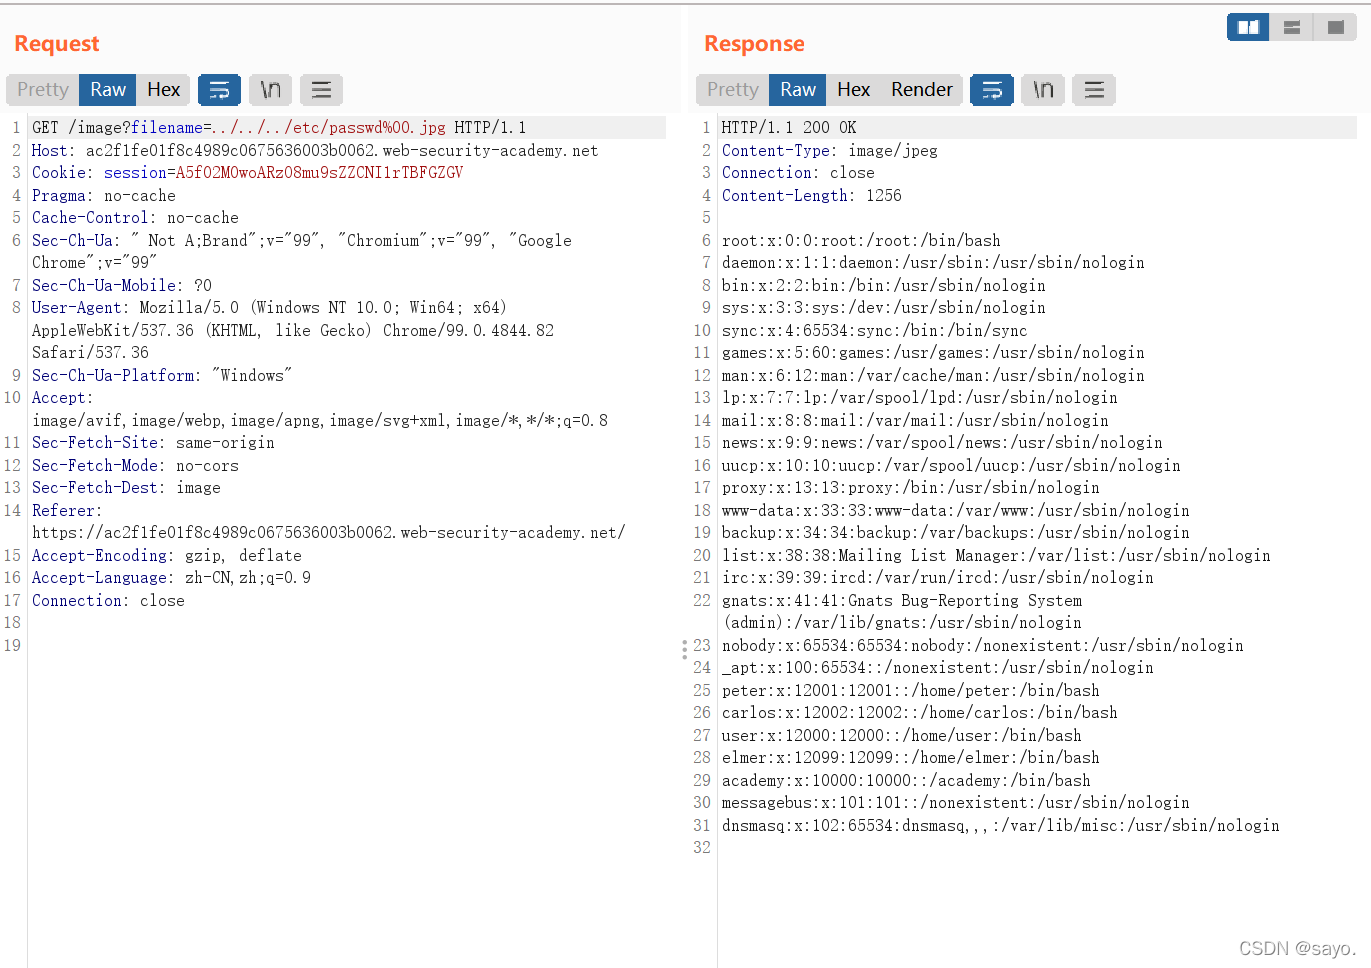
Task: Click the User-Agent header line
Action: [x=269, y=308]
